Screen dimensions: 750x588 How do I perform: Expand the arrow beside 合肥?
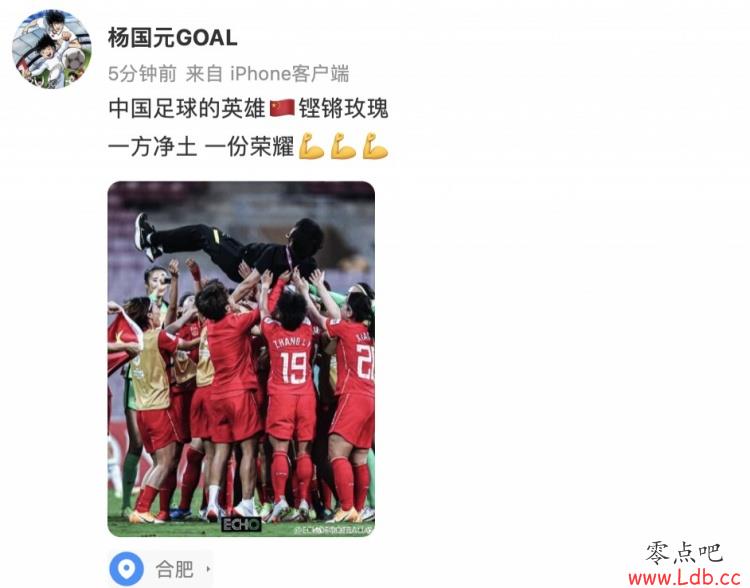208,569
